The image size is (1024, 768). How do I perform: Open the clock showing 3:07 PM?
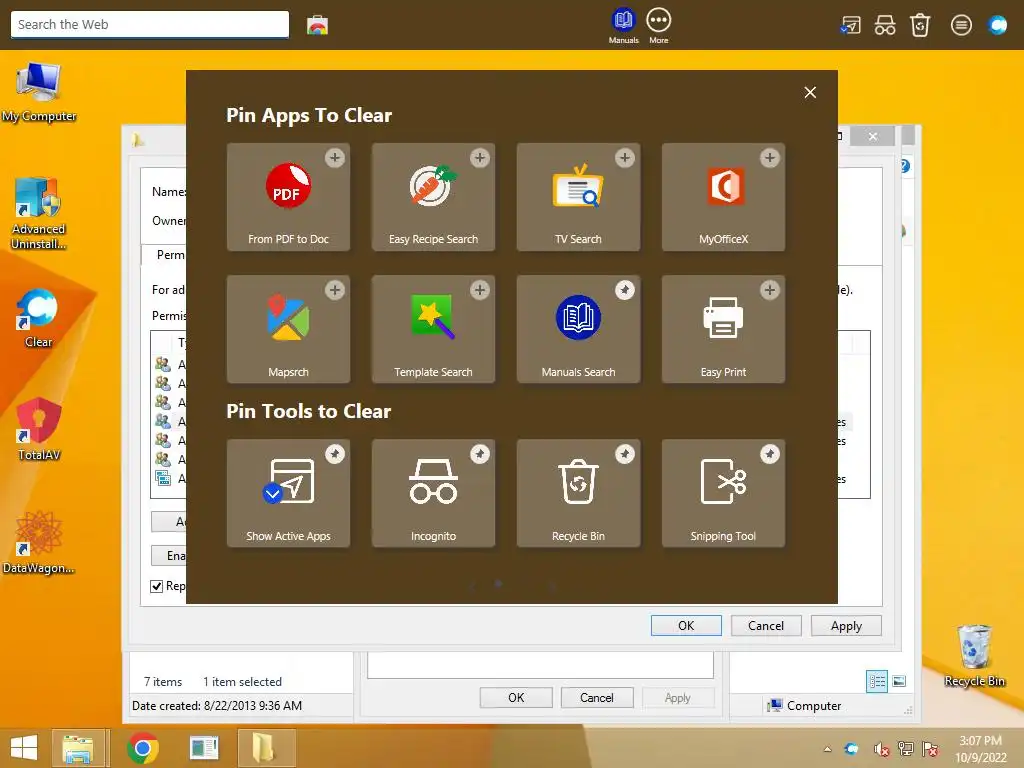coord(980,749)
